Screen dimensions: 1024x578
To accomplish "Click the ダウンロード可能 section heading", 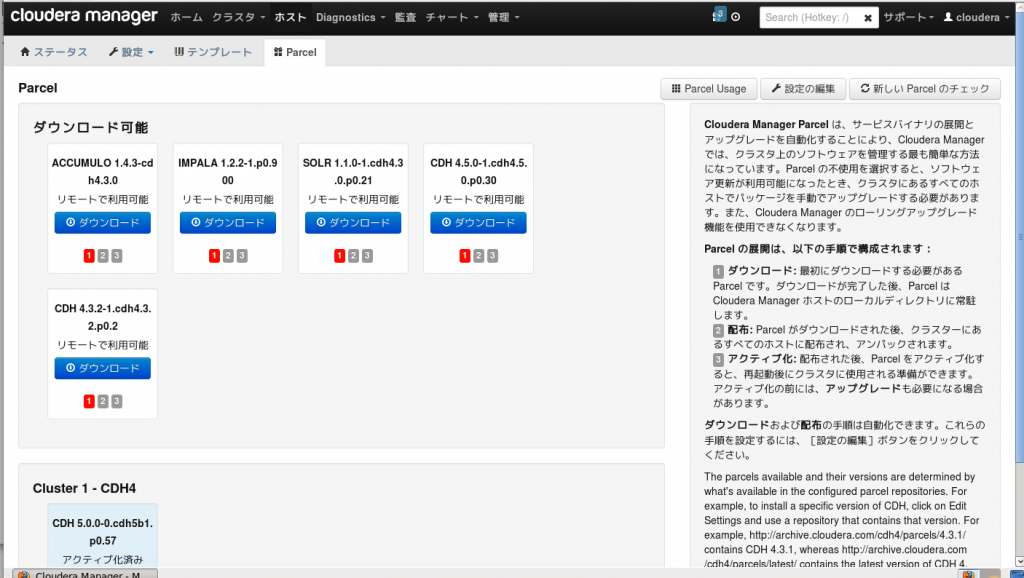I will click(91, 127).
